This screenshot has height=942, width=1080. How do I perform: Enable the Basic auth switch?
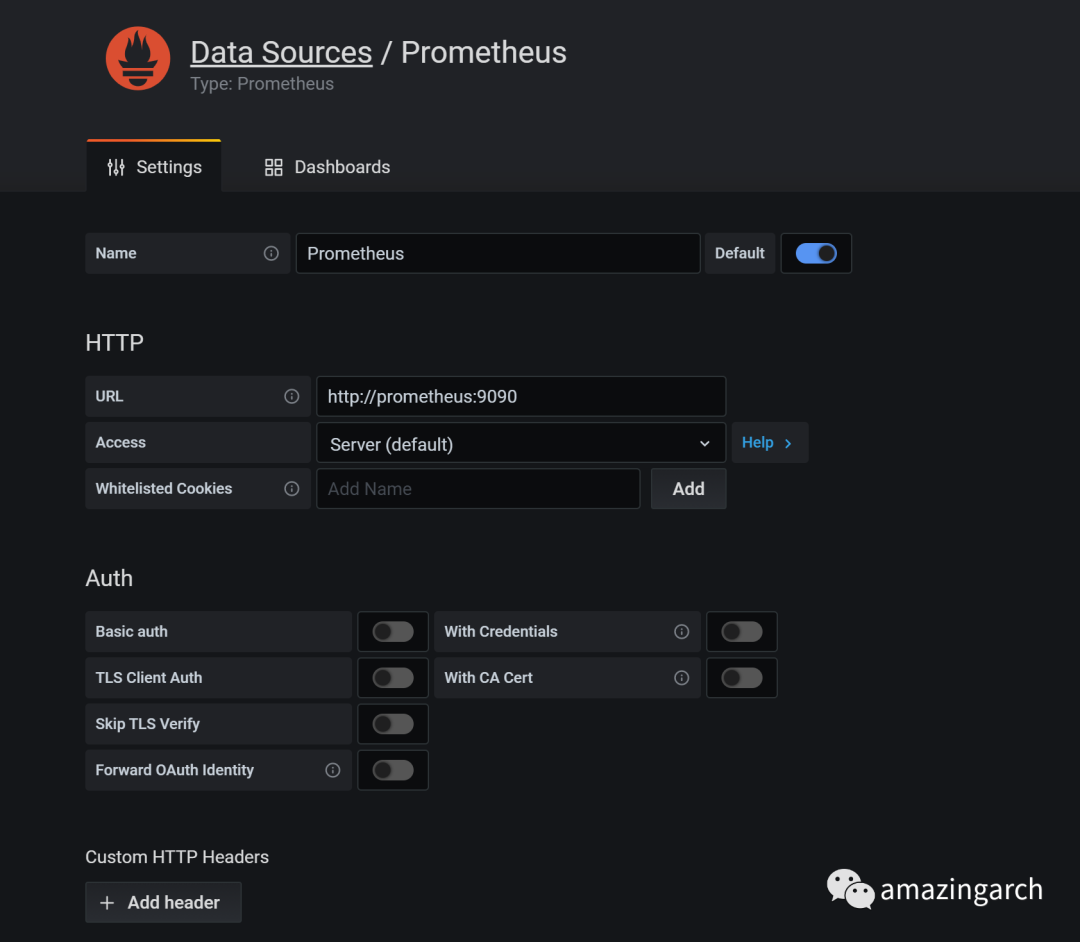(393, 632)
